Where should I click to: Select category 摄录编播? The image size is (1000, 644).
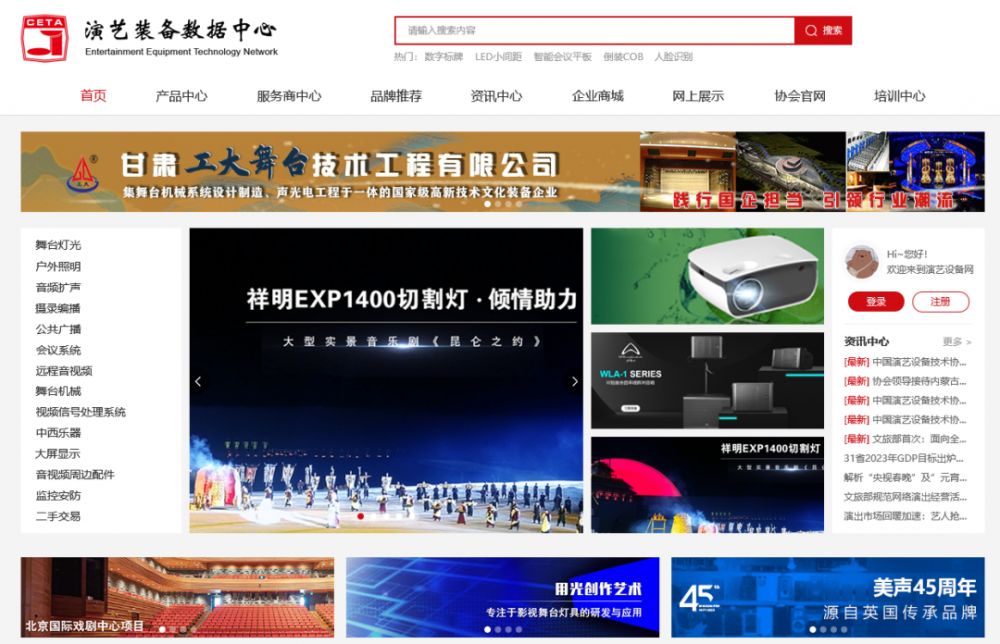point(58,308)
